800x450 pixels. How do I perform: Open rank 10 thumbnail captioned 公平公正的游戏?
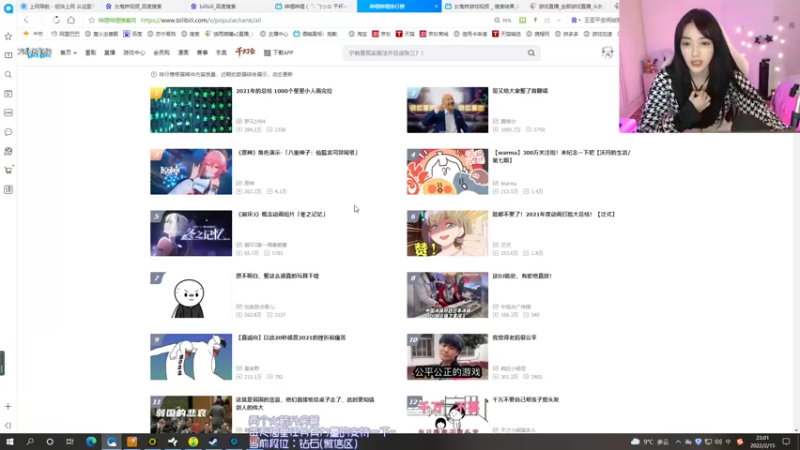[447, 357]
